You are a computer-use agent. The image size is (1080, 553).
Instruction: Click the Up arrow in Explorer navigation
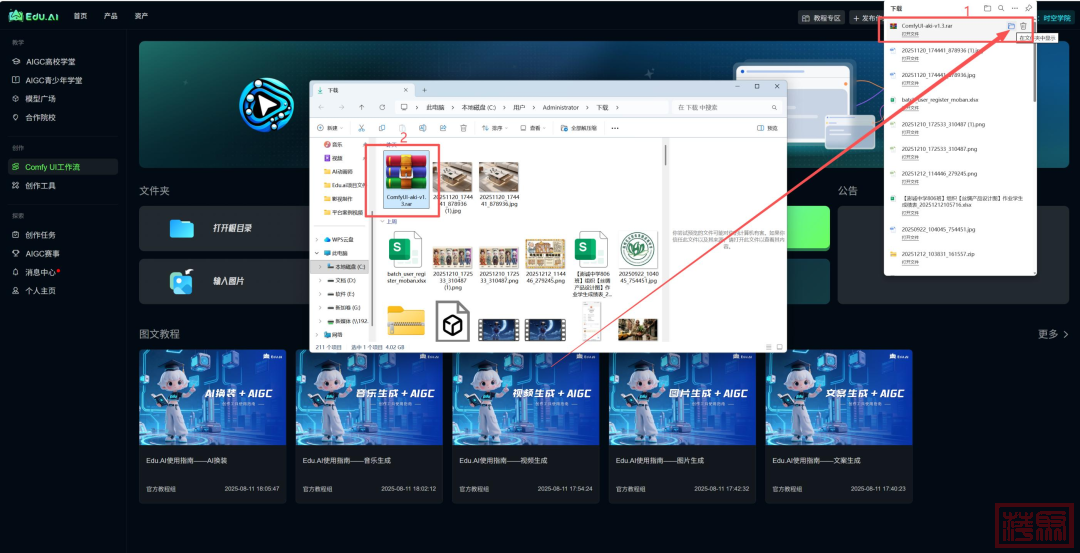click(361, 107)
